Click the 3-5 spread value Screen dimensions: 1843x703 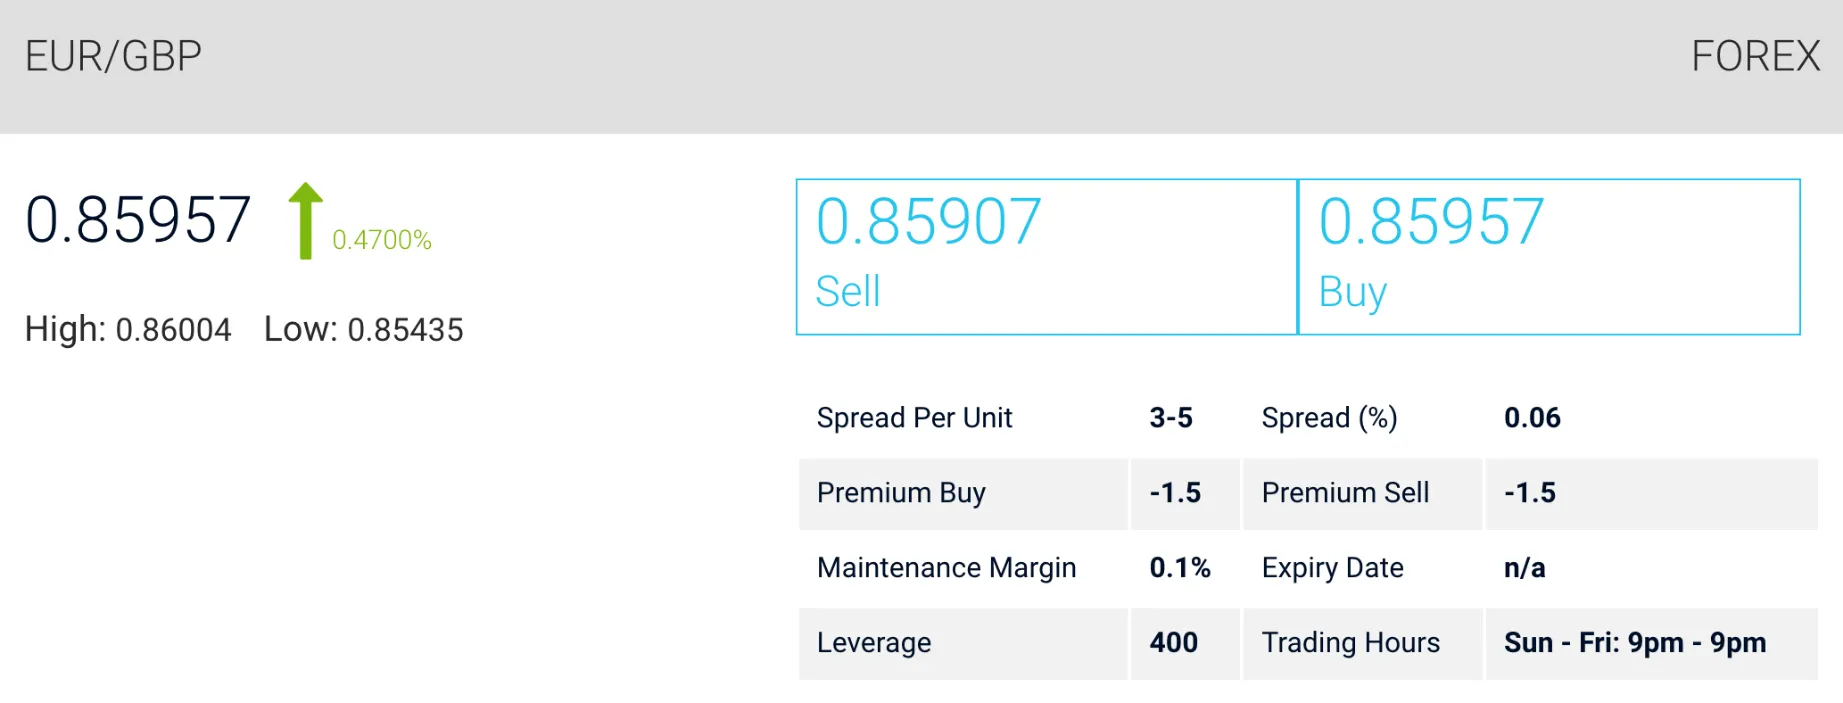pos(1171,417)
